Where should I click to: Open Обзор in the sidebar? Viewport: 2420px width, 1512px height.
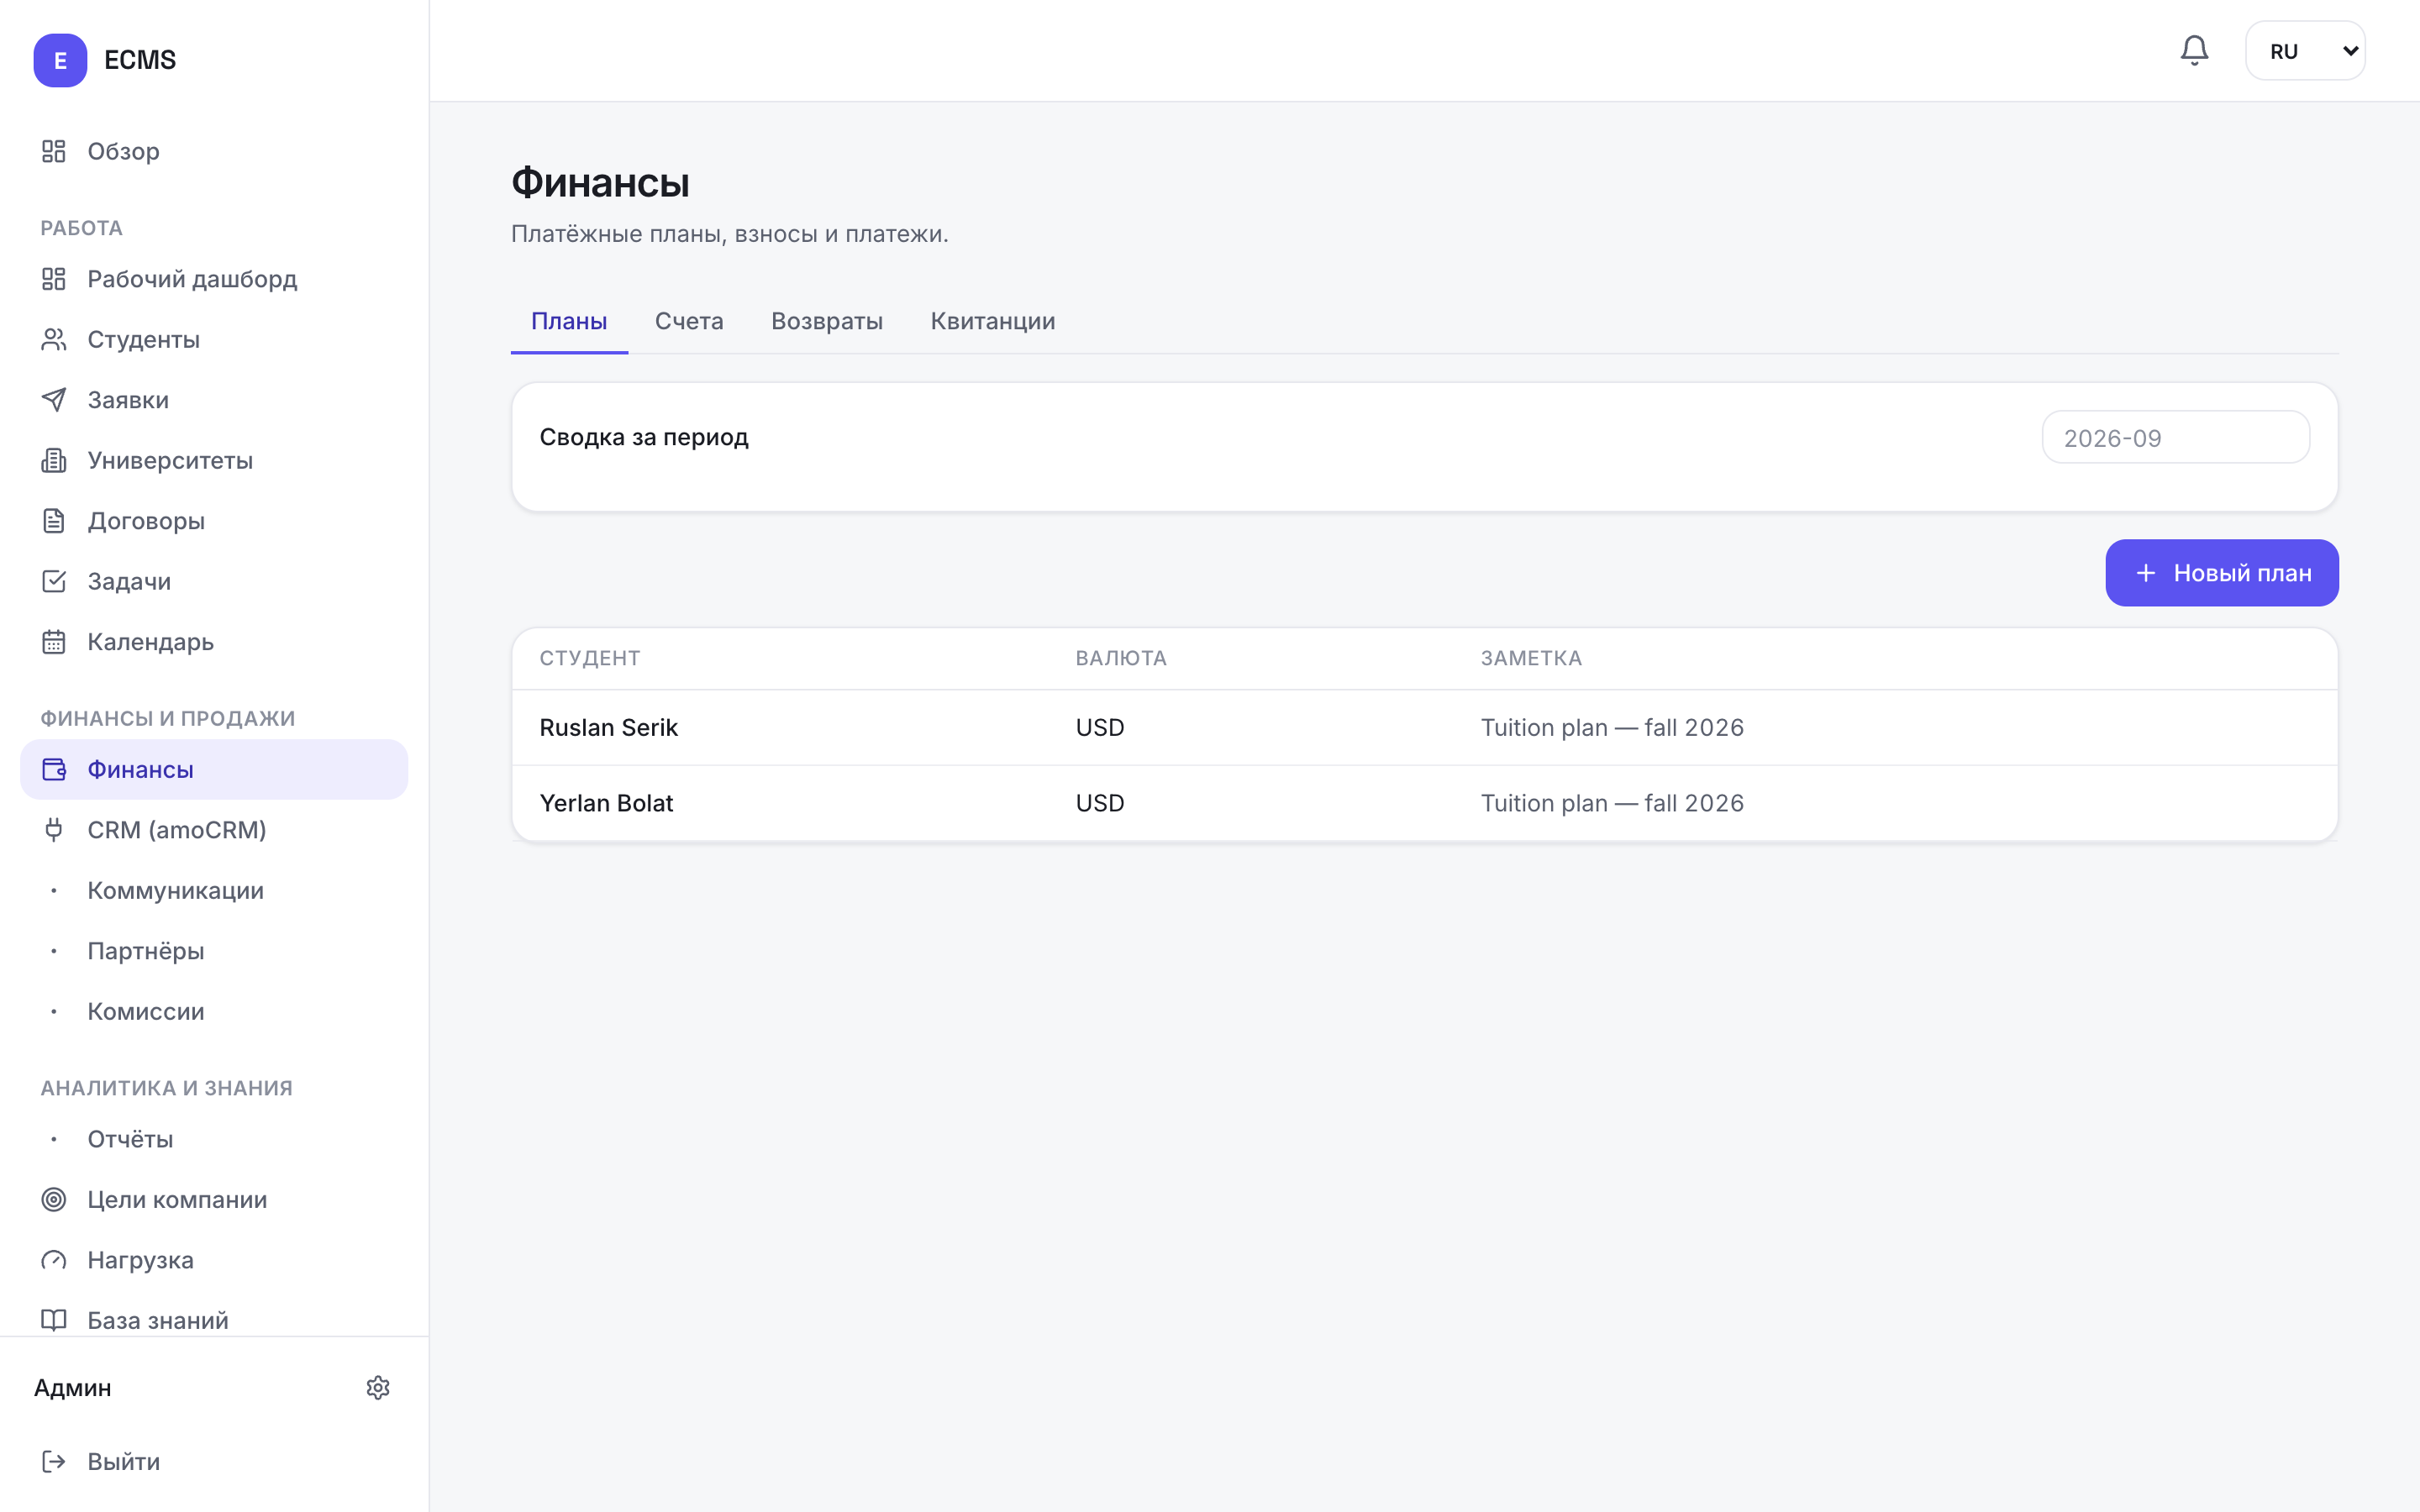pos(214,151)
